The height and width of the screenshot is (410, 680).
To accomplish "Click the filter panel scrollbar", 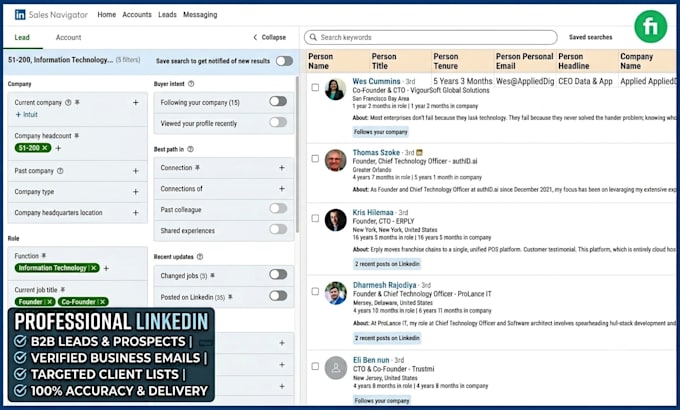I will [x=297, y=154].
